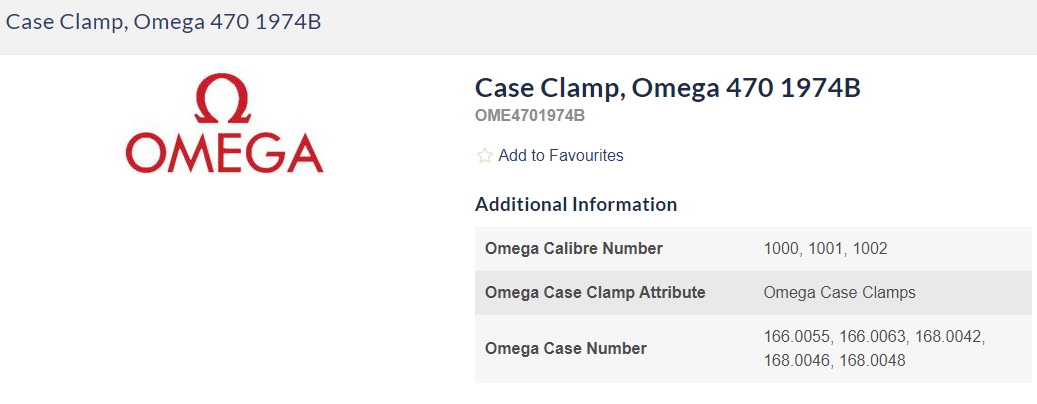This screenshot has height=404, width=1037.
Task: Click the OMEGA wordmark in the logo
Action: tap(224, 153)
